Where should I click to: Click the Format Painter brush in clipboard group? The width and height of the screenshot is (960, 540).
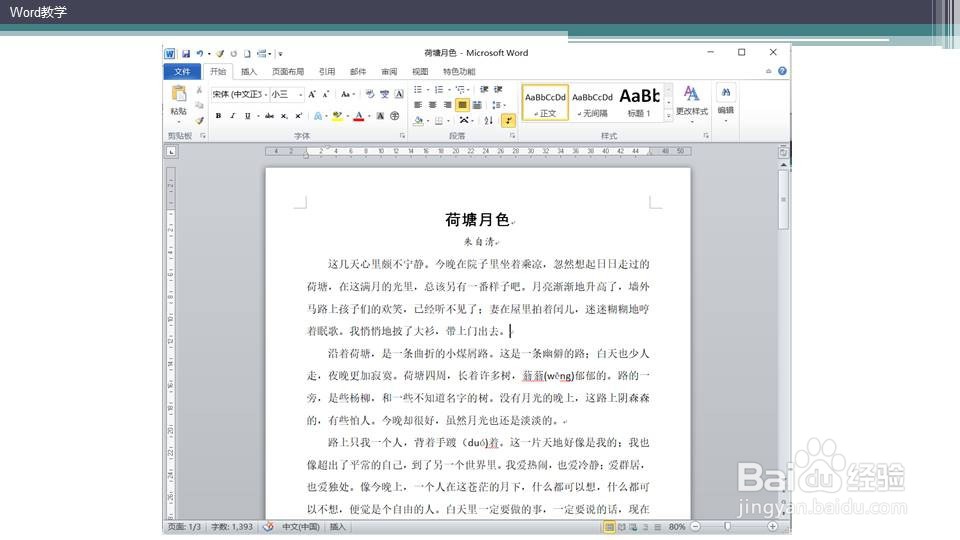[x=199, y=120]
